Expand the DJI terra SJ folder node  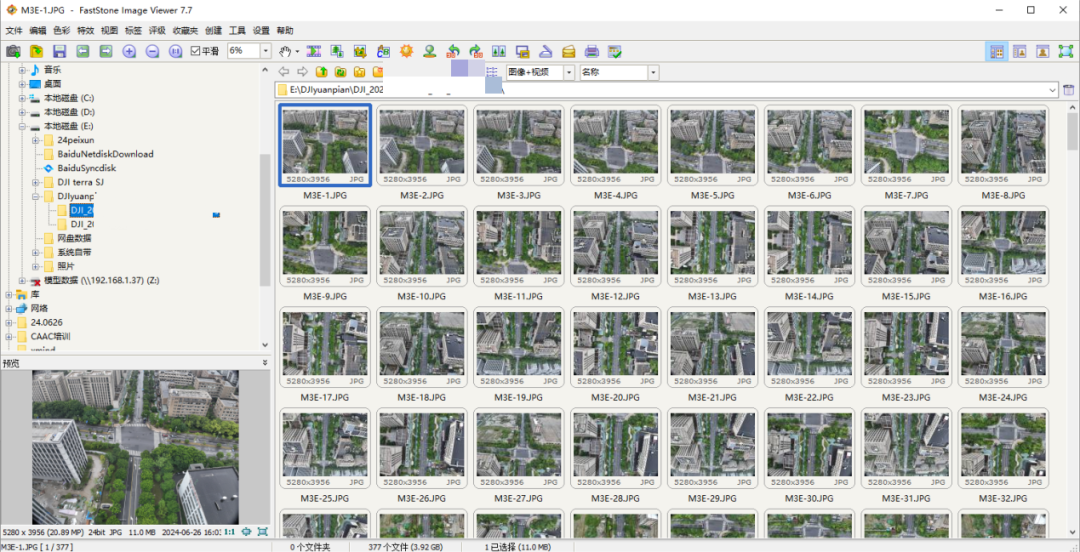tap(36, 182)
